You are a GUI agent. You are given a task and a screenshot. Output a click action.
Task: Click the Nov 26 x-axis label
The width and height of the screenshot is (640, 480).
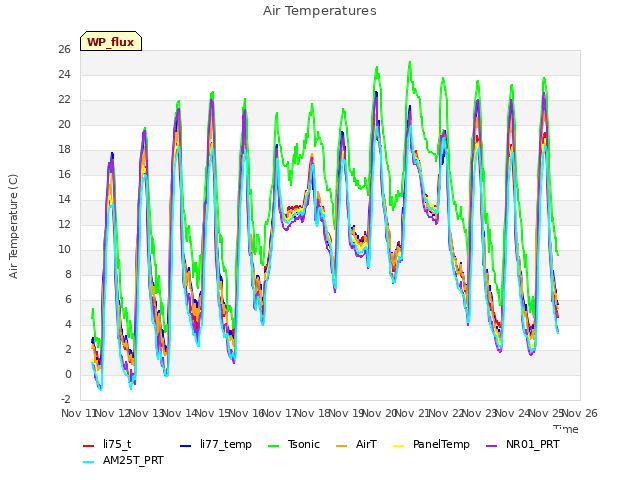tap(580, 413)
